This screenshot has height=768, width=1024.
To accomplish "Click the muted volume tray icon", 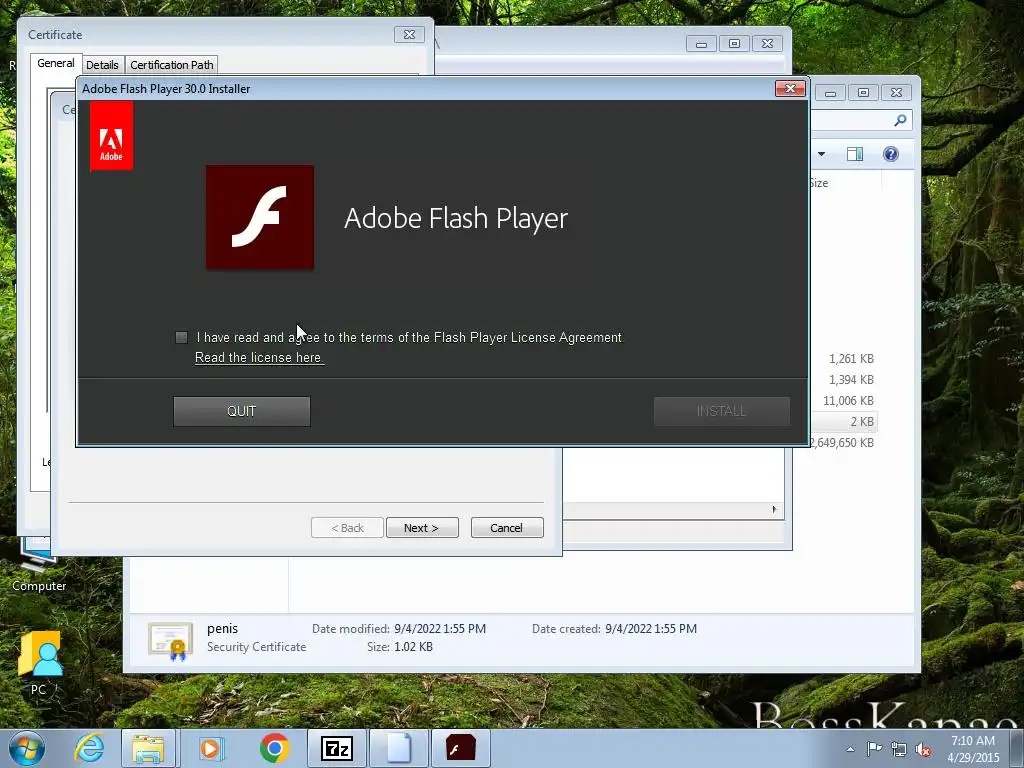I will click(x=923, y=749).
